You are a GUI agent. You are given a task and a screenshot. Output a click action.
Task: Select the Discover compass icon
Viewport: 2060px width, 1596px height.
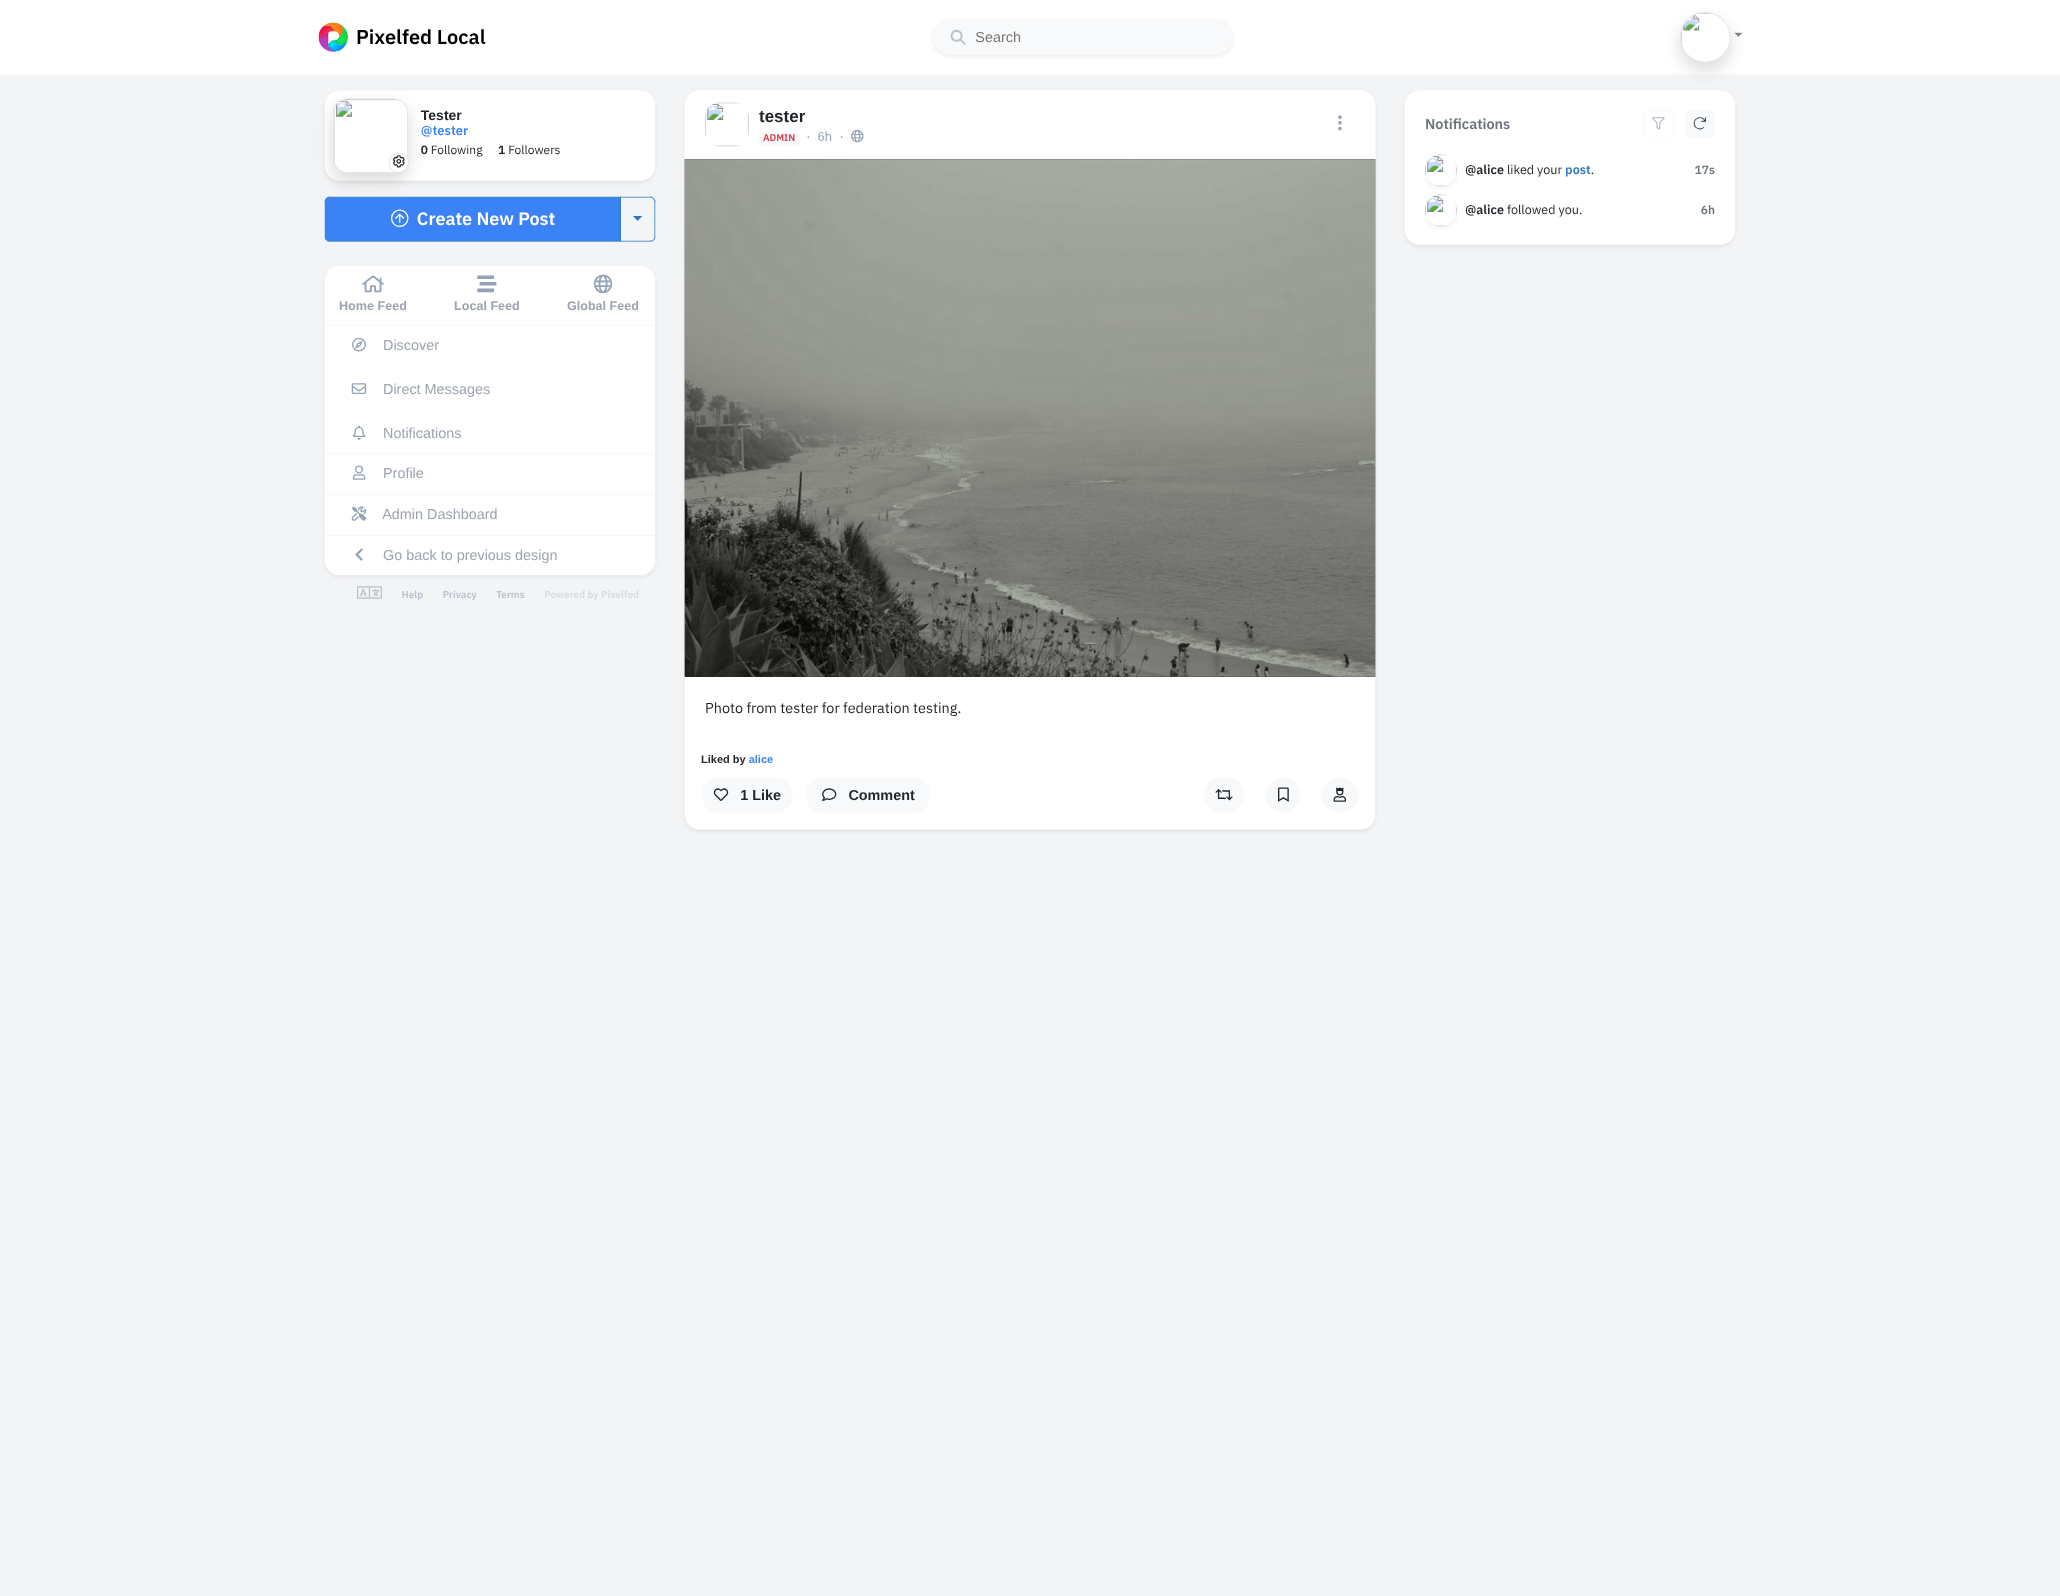359,344
